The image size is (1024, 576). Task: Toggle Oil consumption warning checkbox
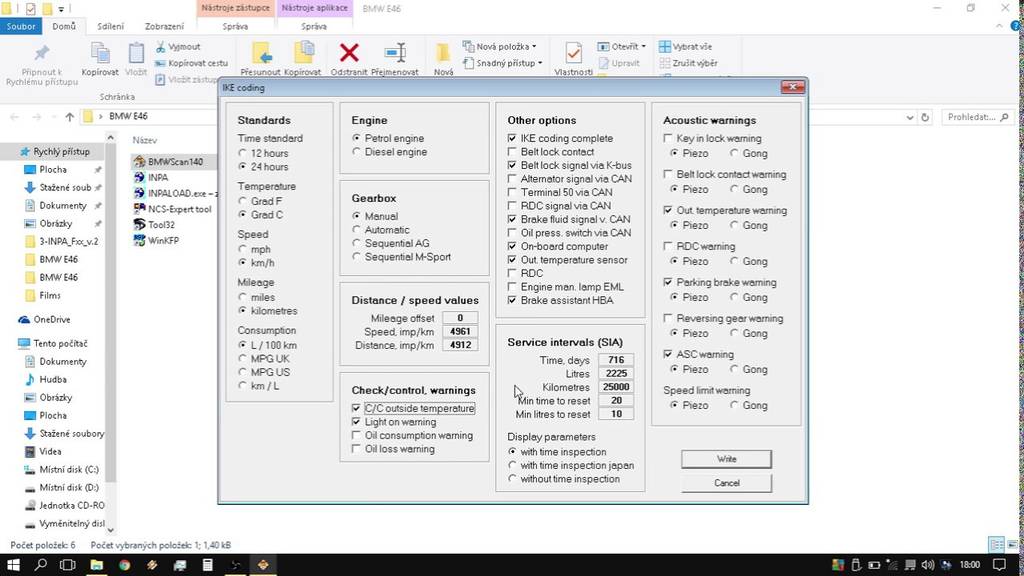point(356,435)
